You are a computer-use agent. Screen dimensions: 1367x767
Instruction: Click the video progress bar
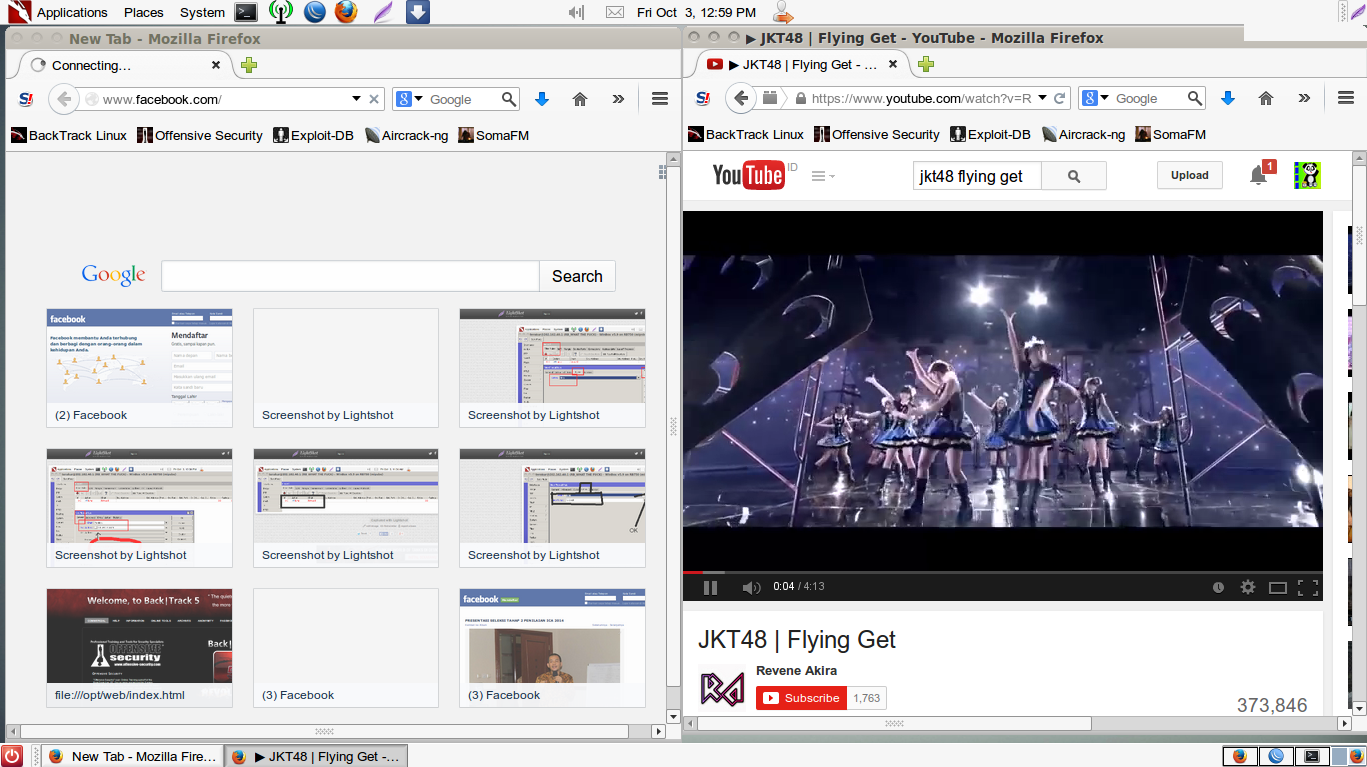tap(1003, 573)
